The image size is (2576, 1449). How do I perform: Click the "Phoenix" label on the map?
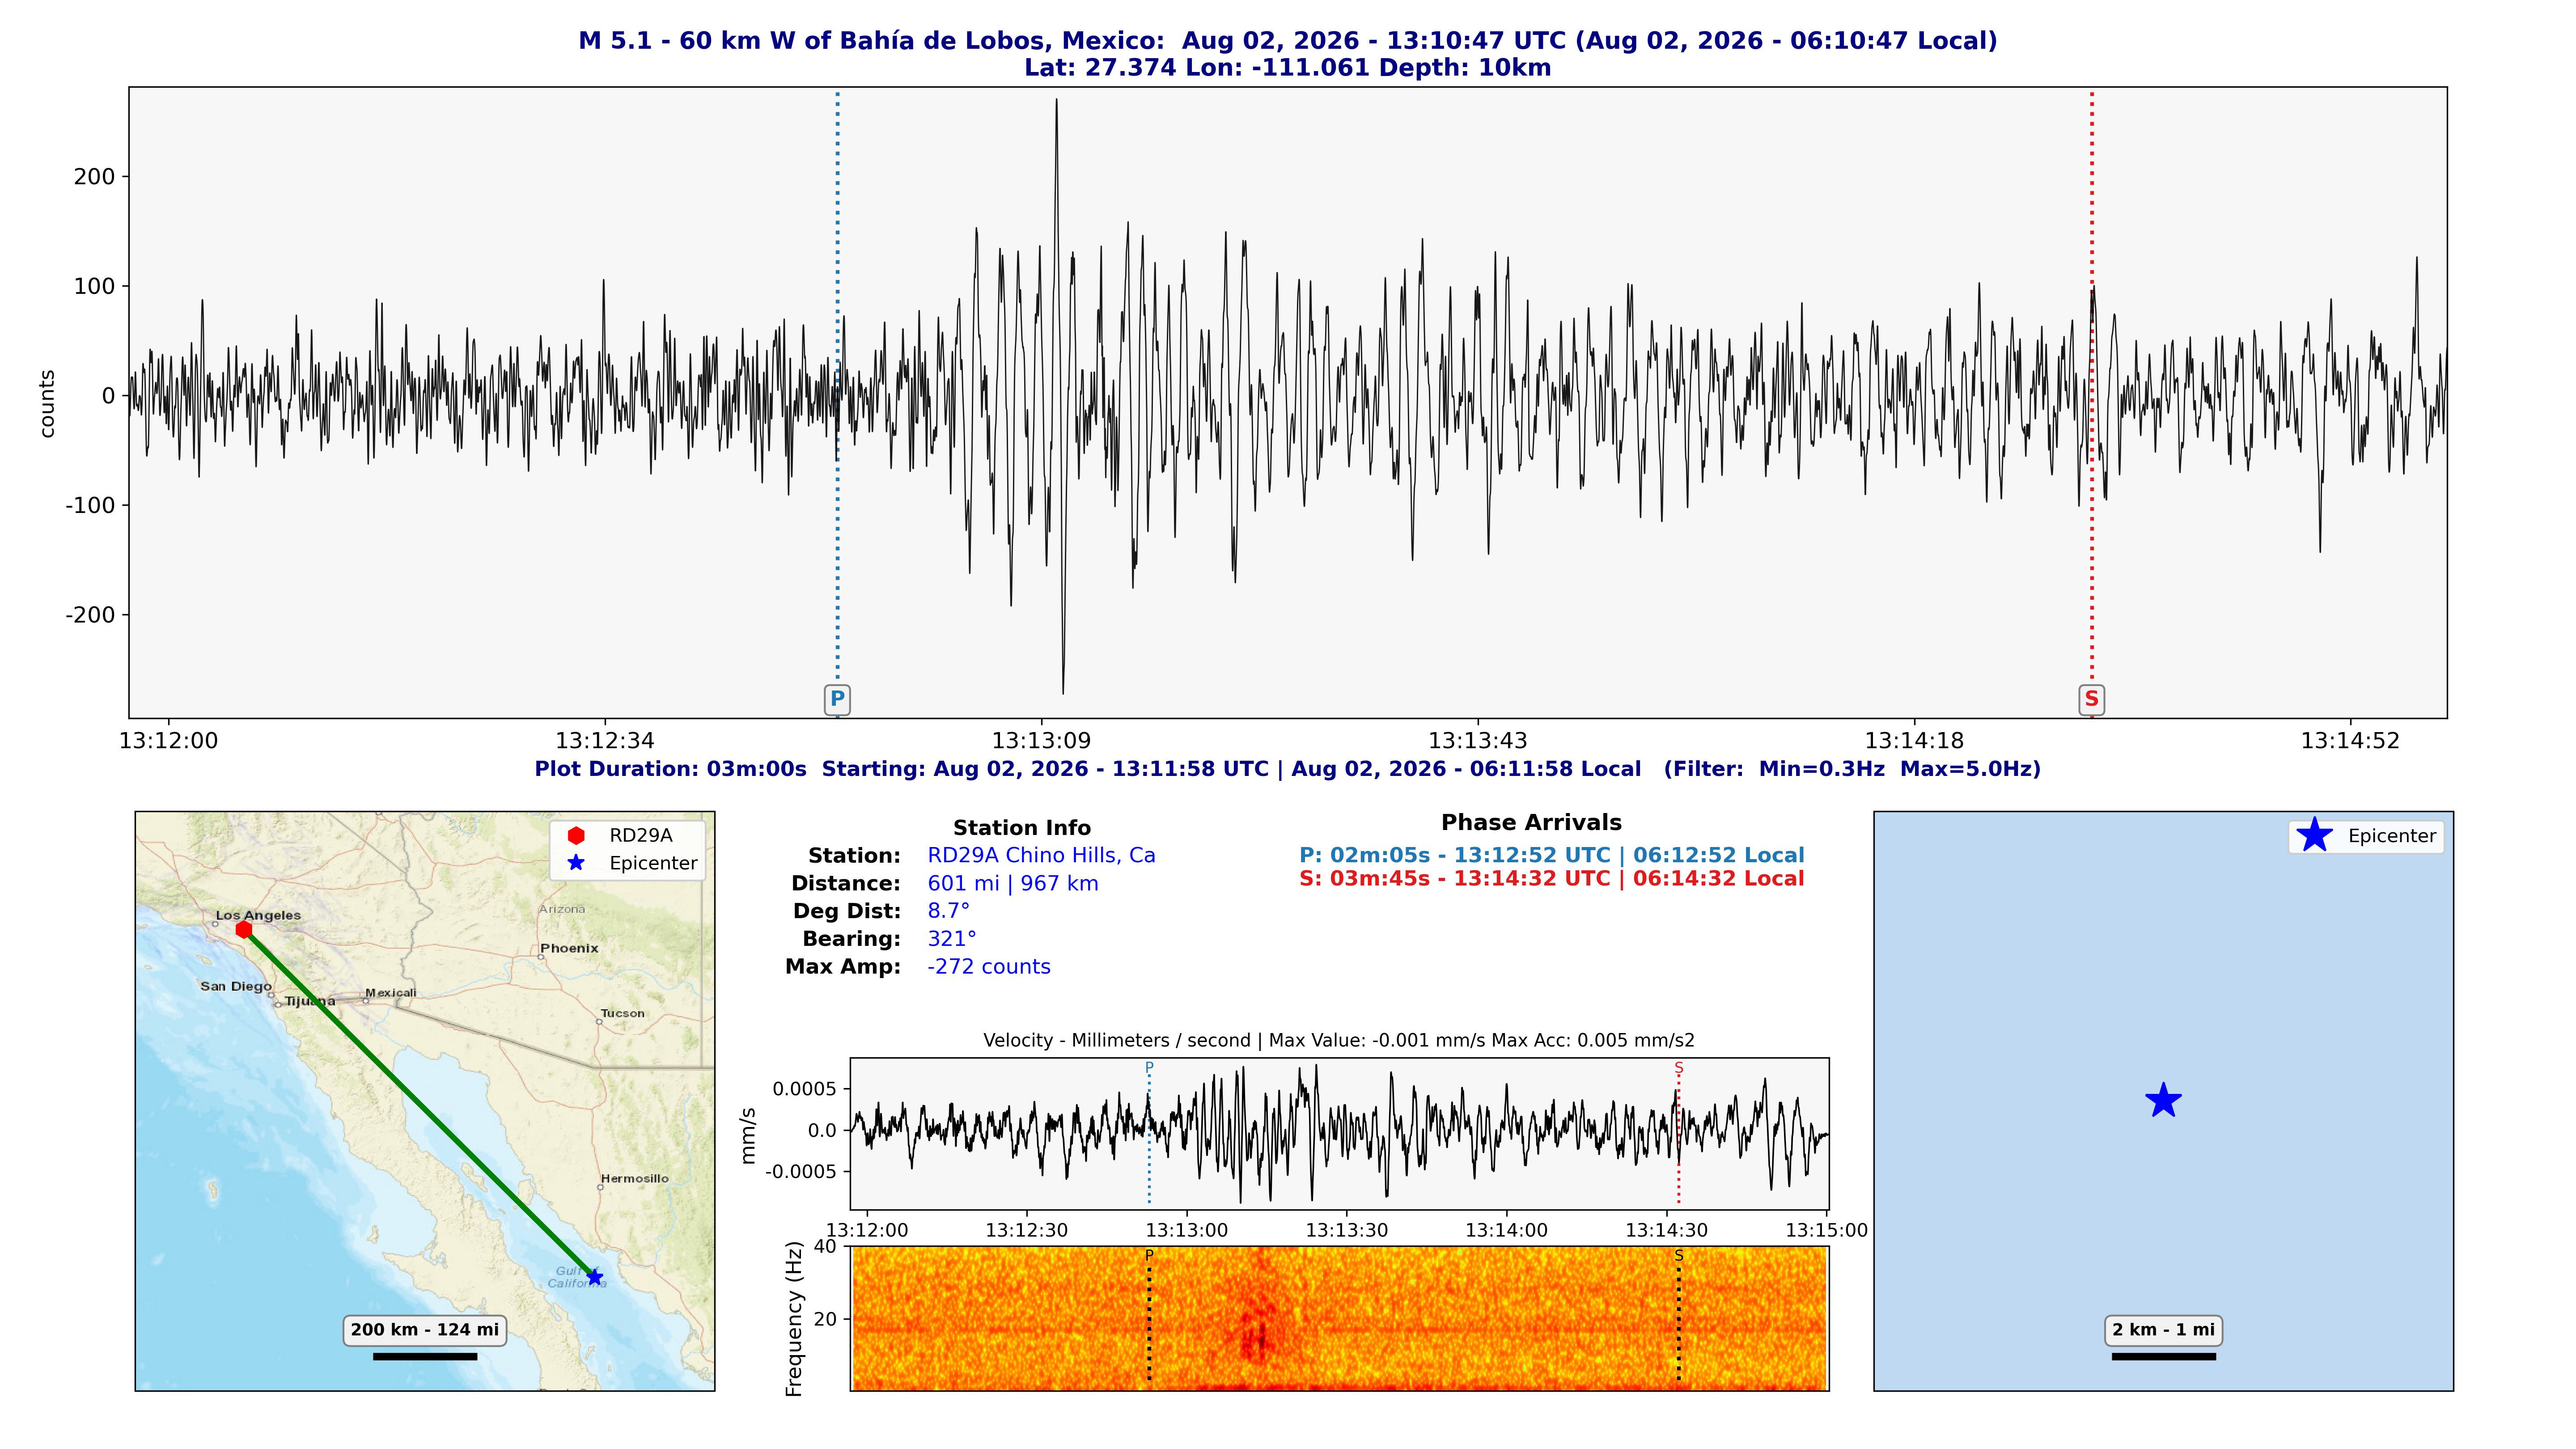coord(569,948)
